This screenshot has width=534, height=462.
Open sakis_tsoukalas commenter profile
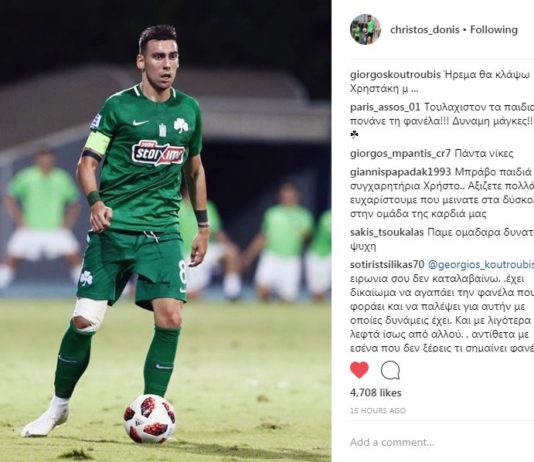(x=387, y=232)
